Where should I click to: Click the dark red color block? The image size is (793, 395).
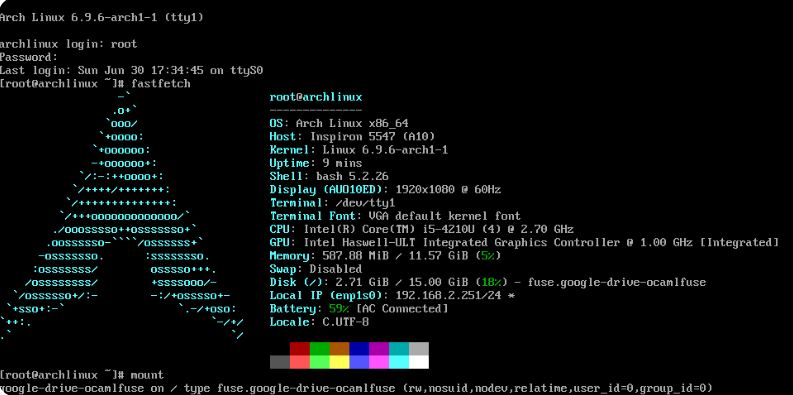299,348
